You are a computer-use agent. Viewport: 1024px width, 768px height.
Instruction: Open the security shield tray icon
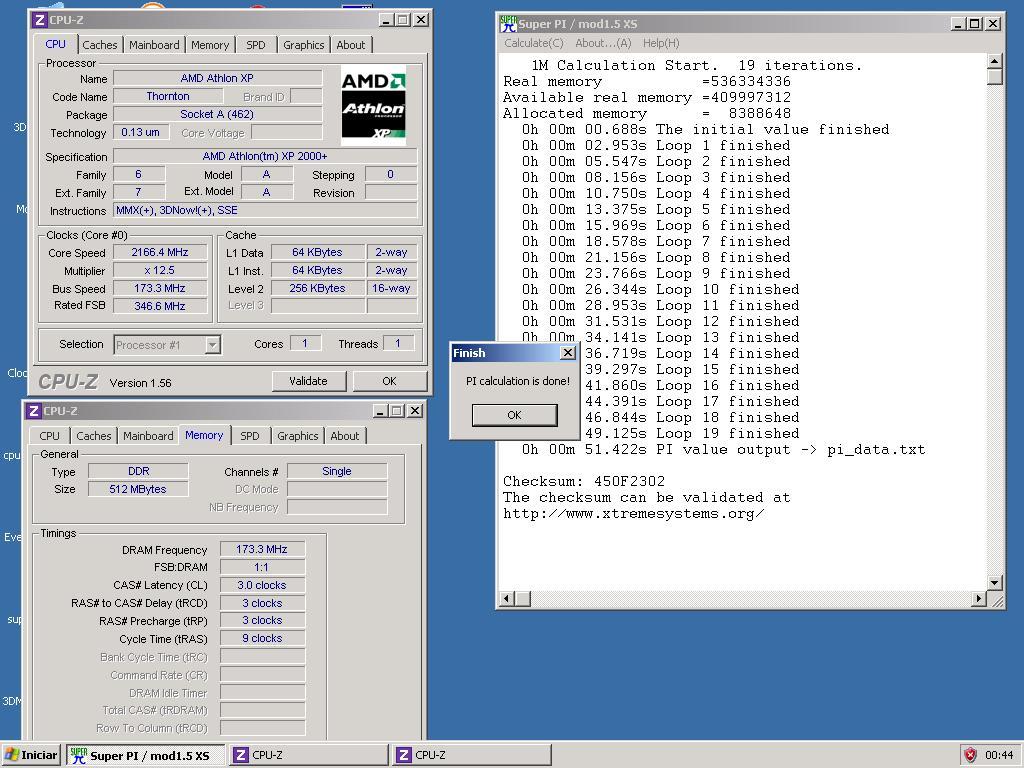point(970,755)
